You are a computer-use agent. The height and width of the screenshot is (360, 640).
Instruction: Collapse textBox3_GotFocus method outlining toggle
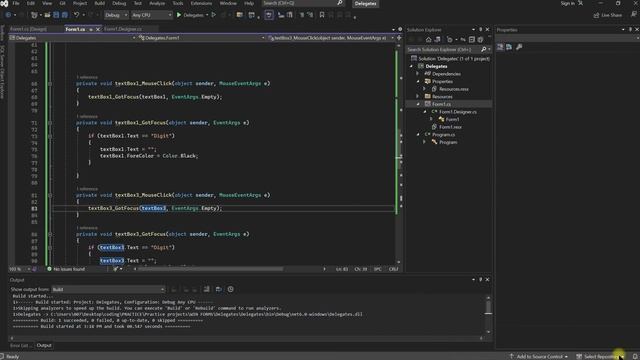pos(50,234)
